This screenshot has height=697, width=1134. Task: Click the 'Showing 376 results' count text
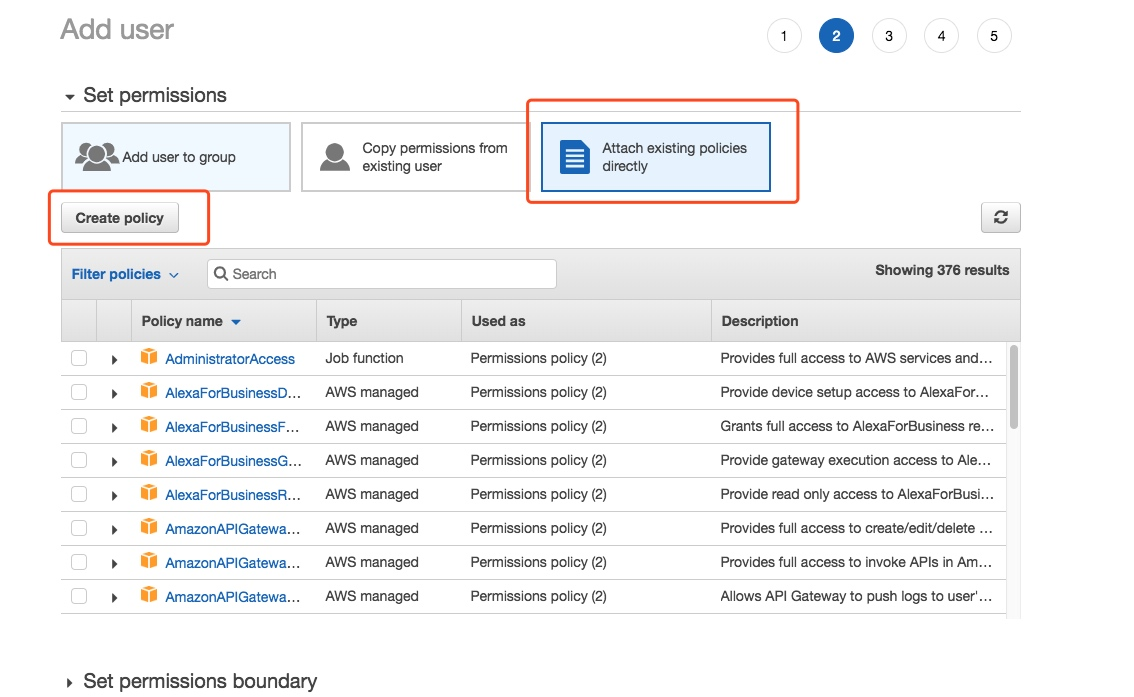click(x=942, y=270)
